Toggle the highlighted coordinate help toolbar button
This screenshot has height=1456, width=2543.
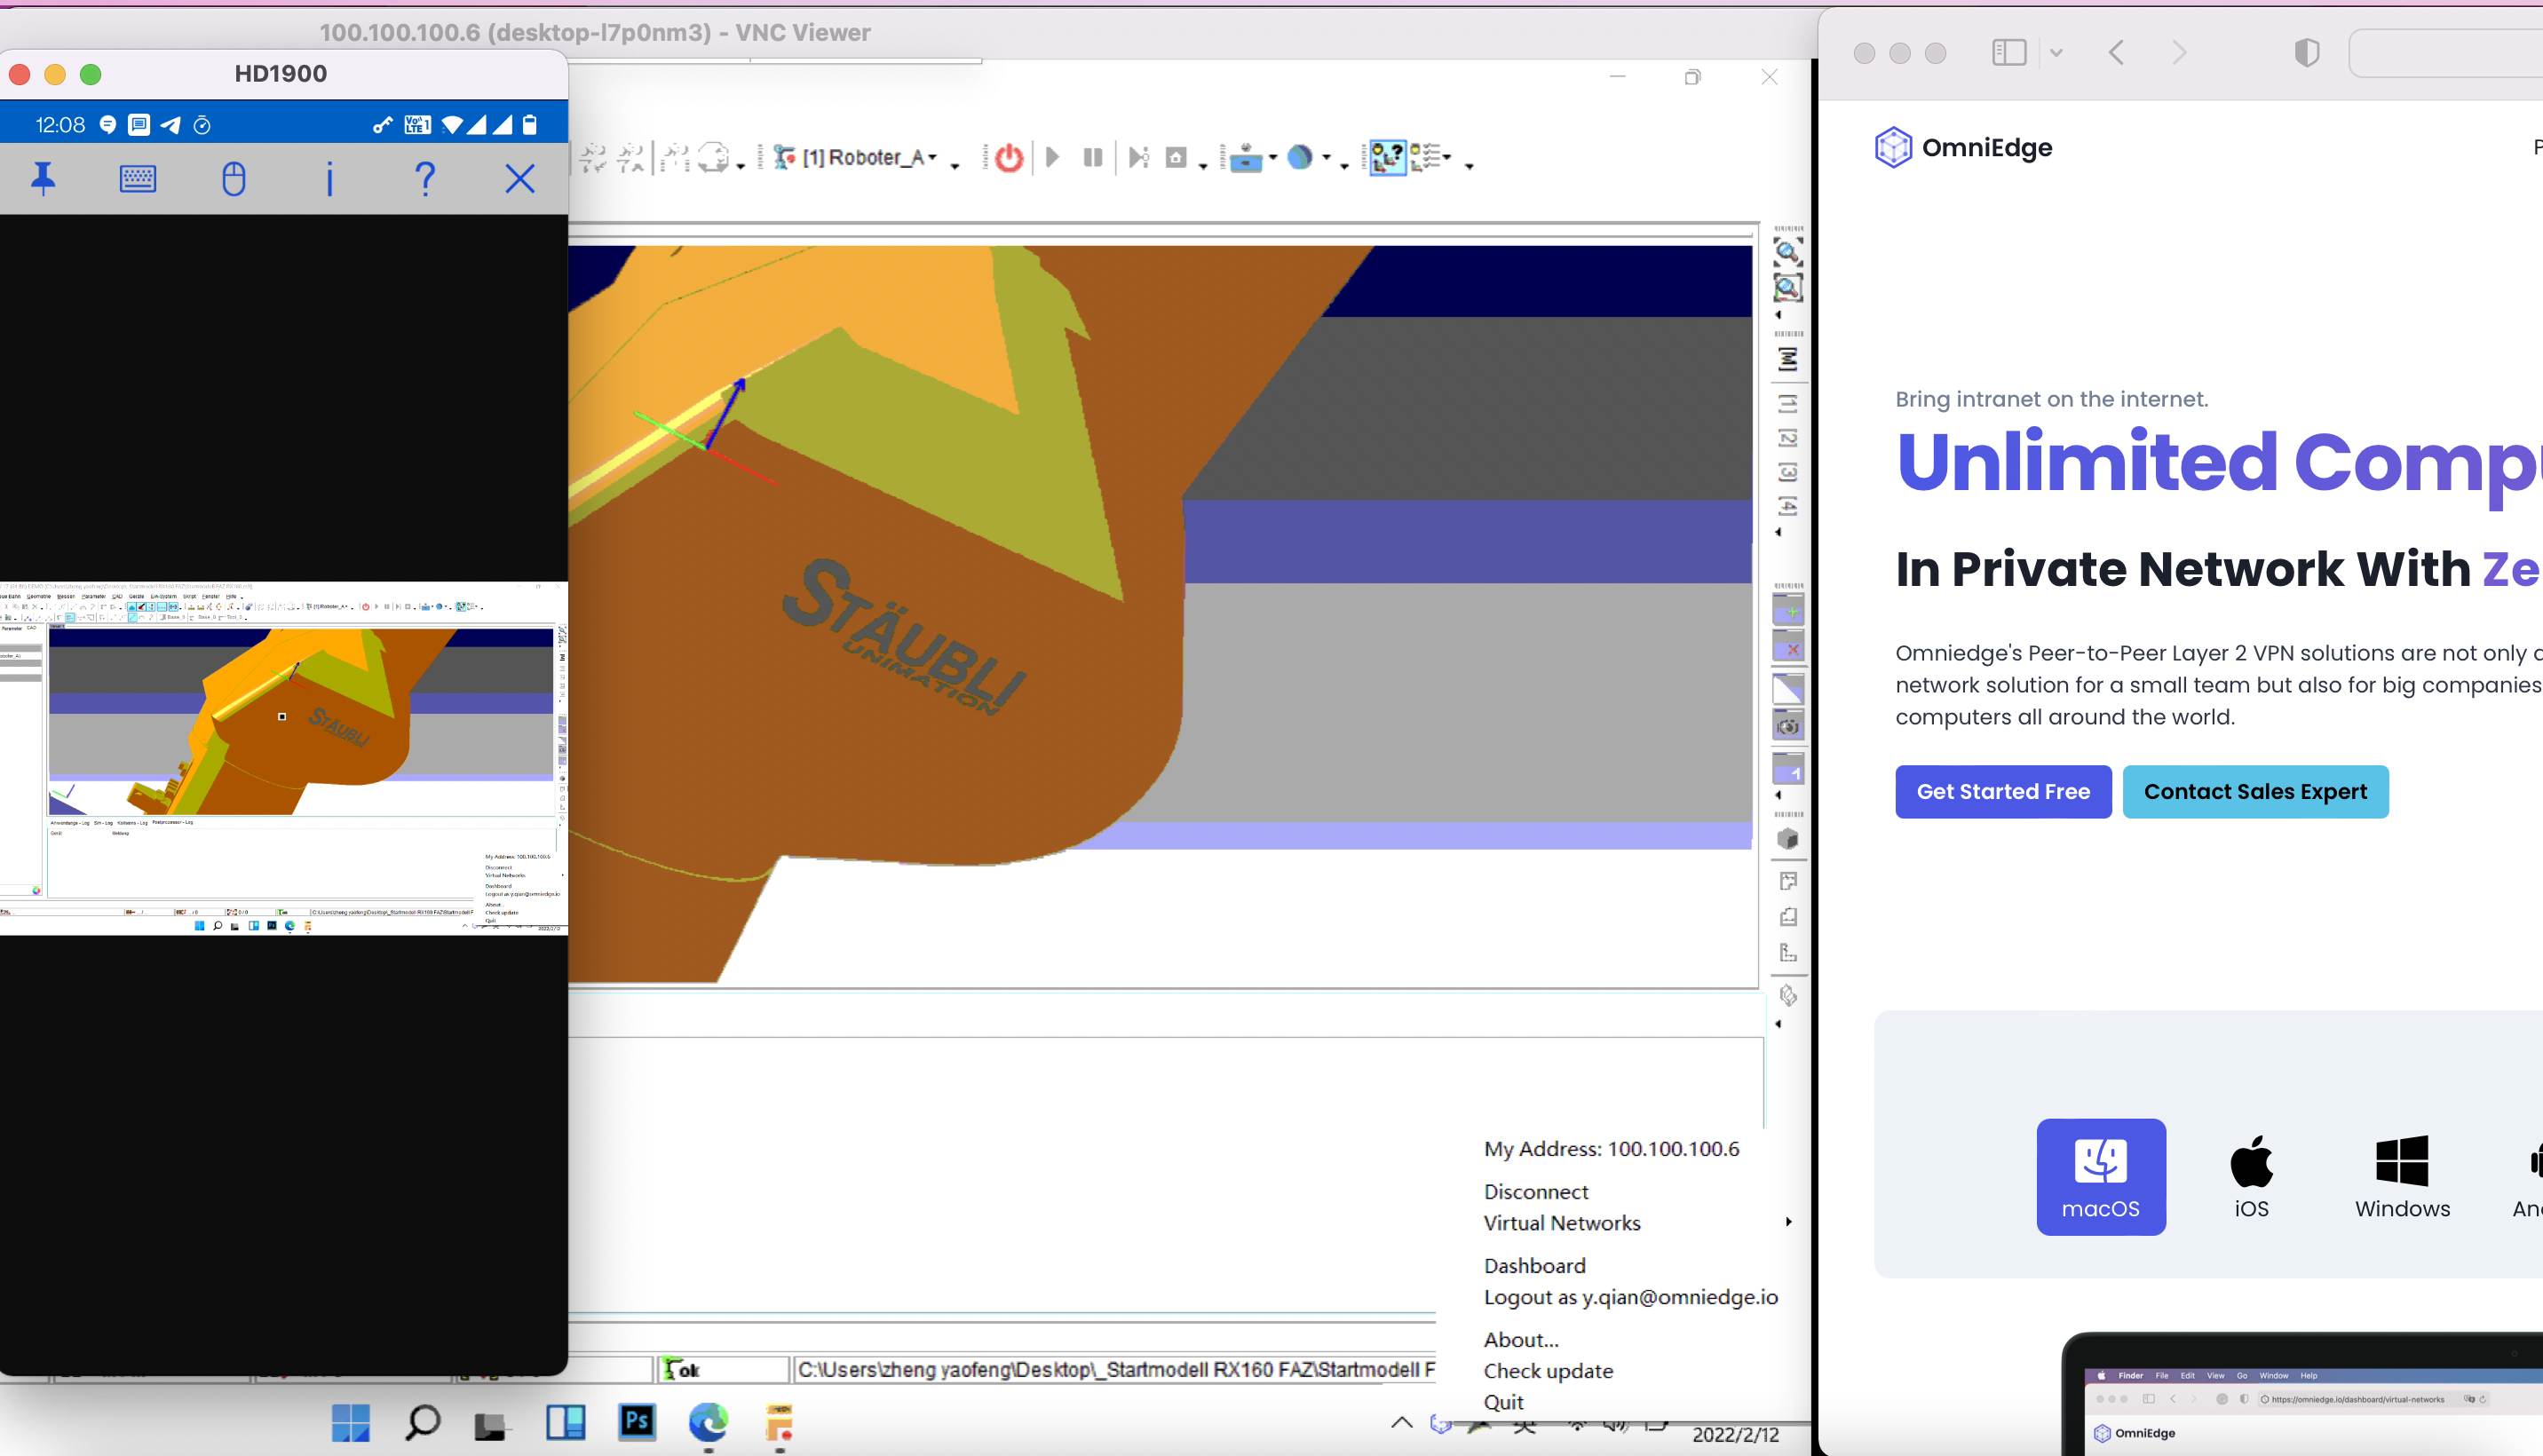click(x=1387, y=158)
